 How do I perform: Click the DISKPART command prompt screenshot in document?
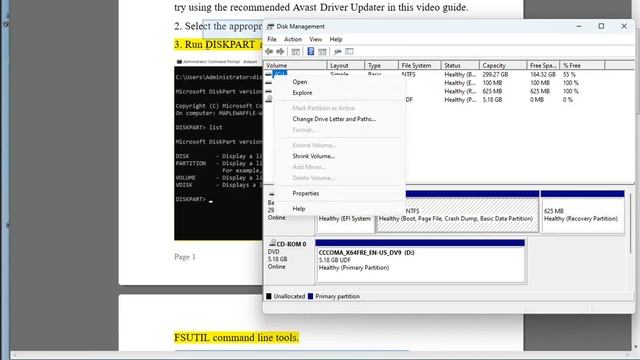218,149
